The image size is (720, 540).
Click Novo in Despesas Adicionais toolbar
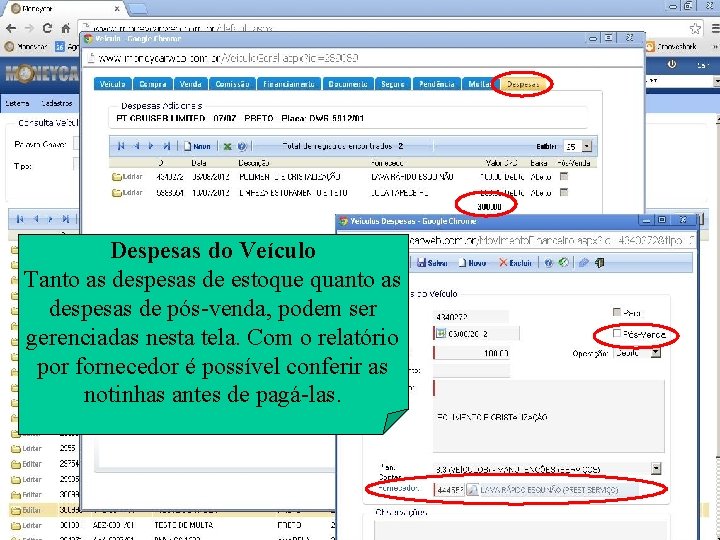pos(197,146)
